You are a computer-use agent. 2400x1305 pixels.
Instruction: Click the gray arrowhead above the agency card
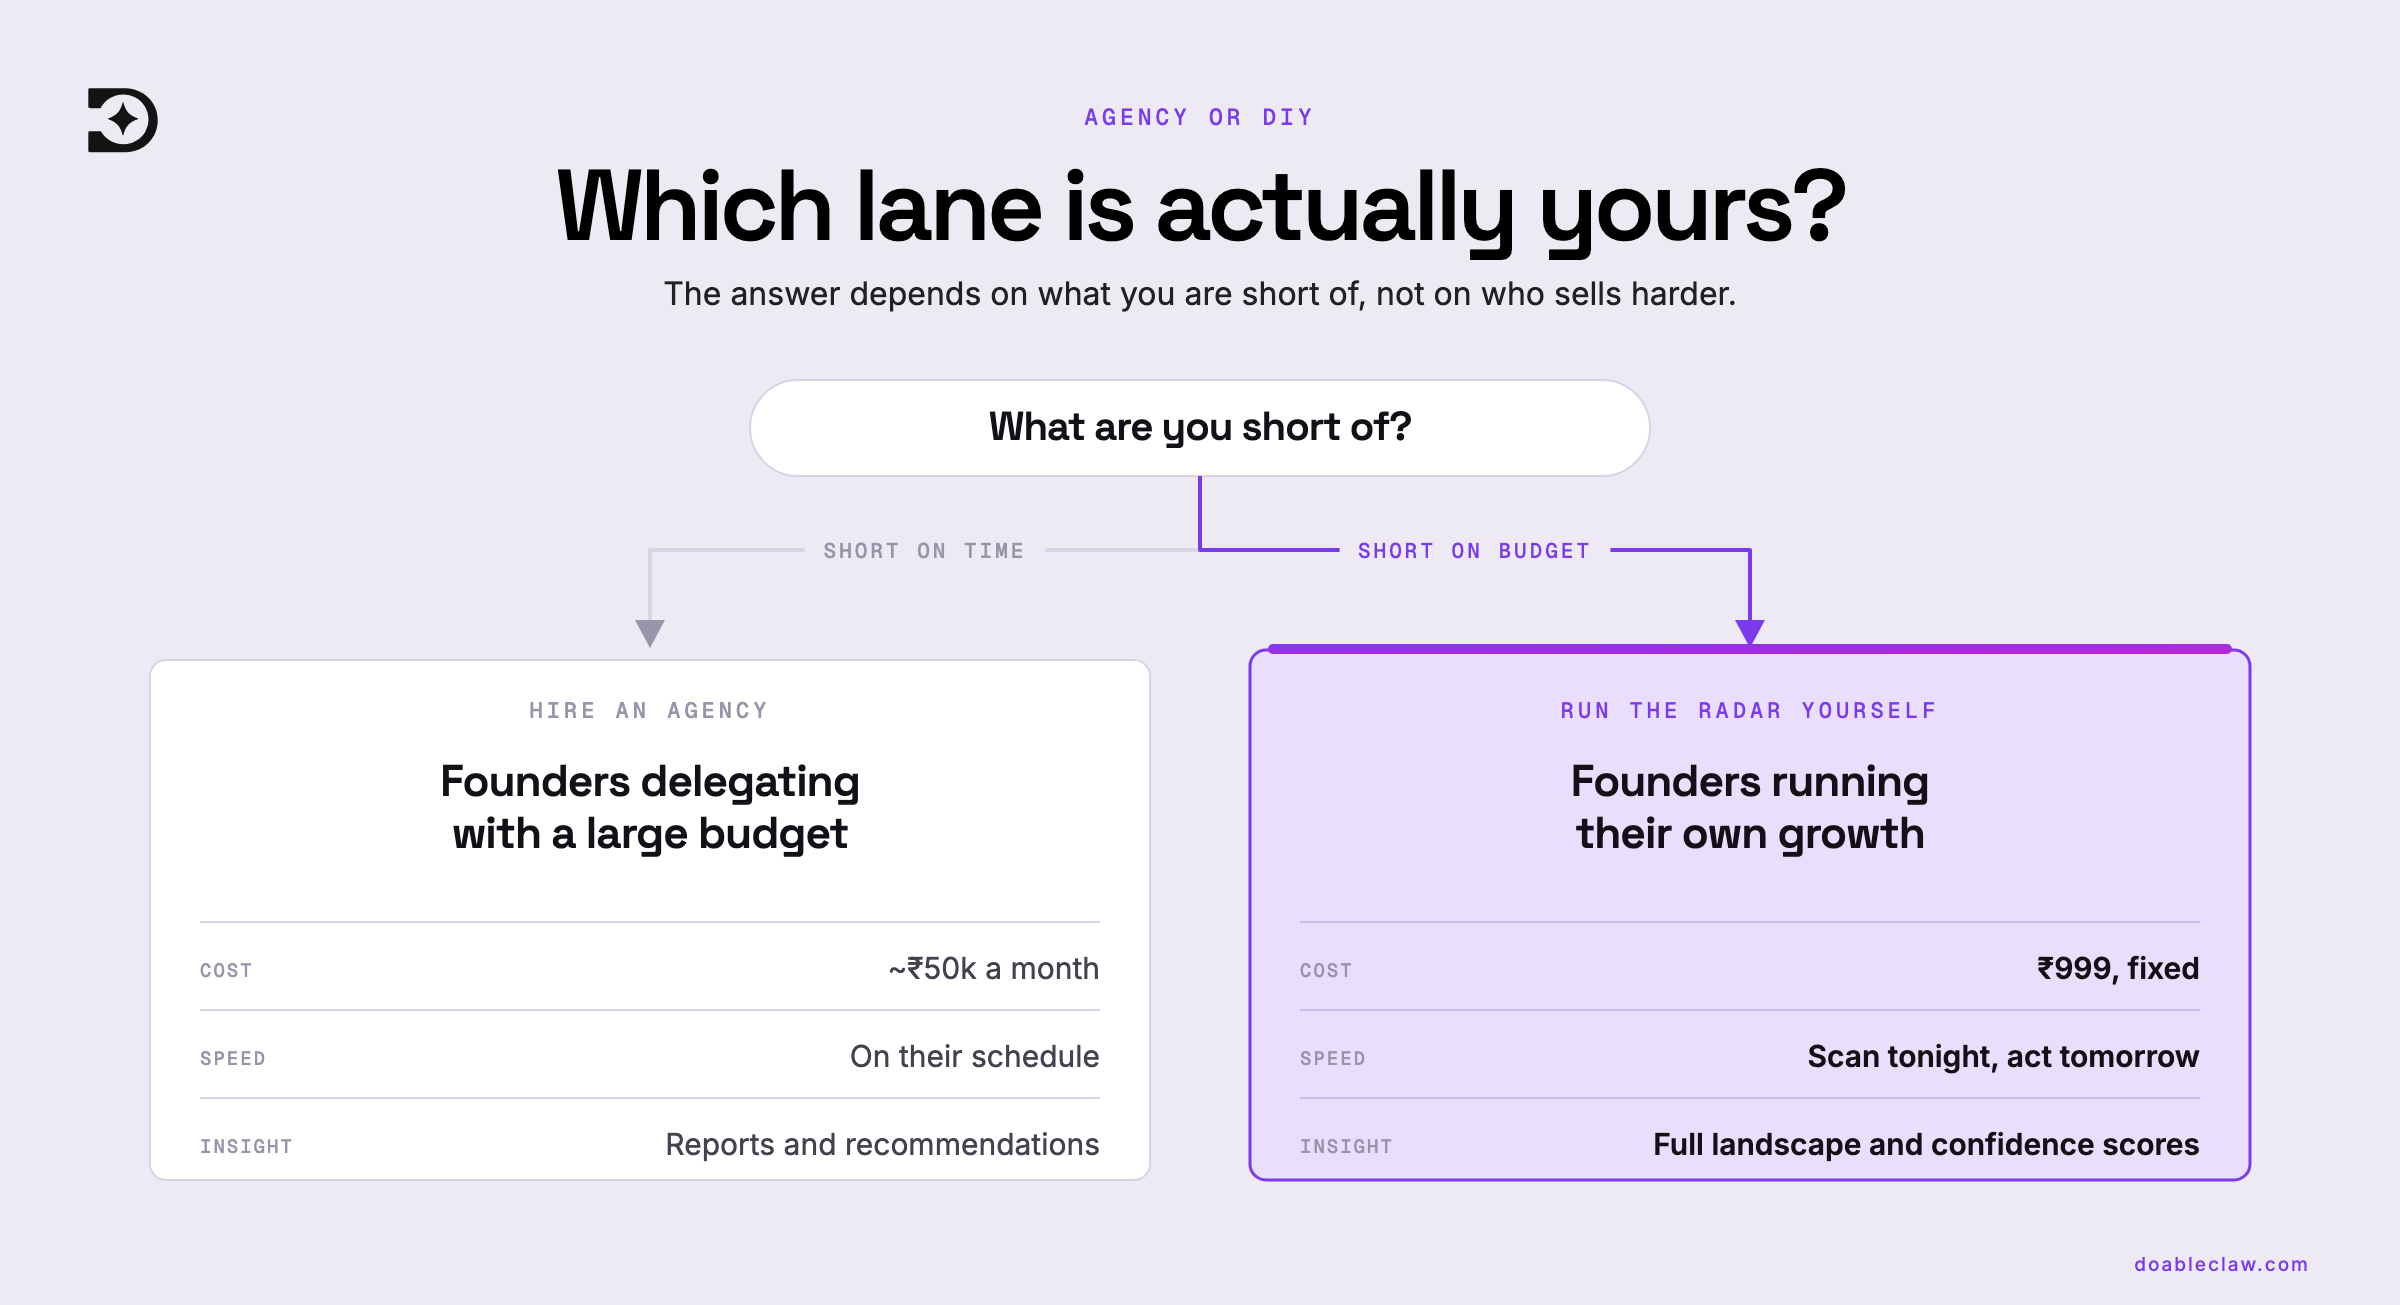pos(650,633)
